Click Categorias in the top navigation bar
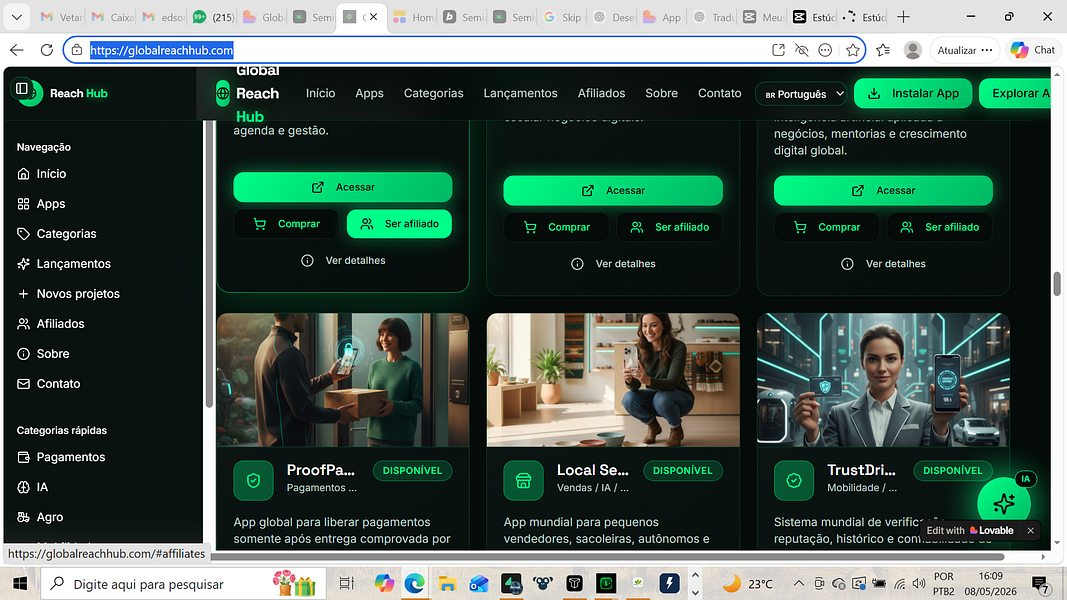This screenshot has height=600, width=1067. [x=433, y=93]
